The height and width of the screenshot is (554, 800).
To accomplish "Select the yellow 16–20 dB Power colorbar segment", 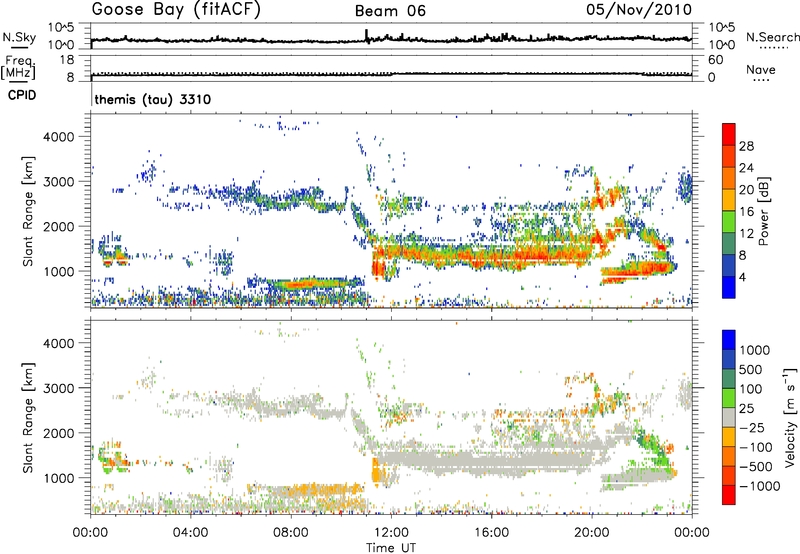I will pos(729,200).
